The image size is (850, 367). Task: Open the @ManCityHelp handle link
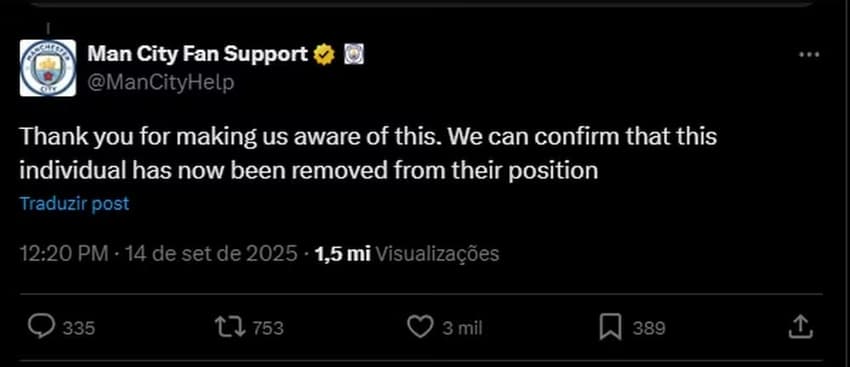point(160,83)
